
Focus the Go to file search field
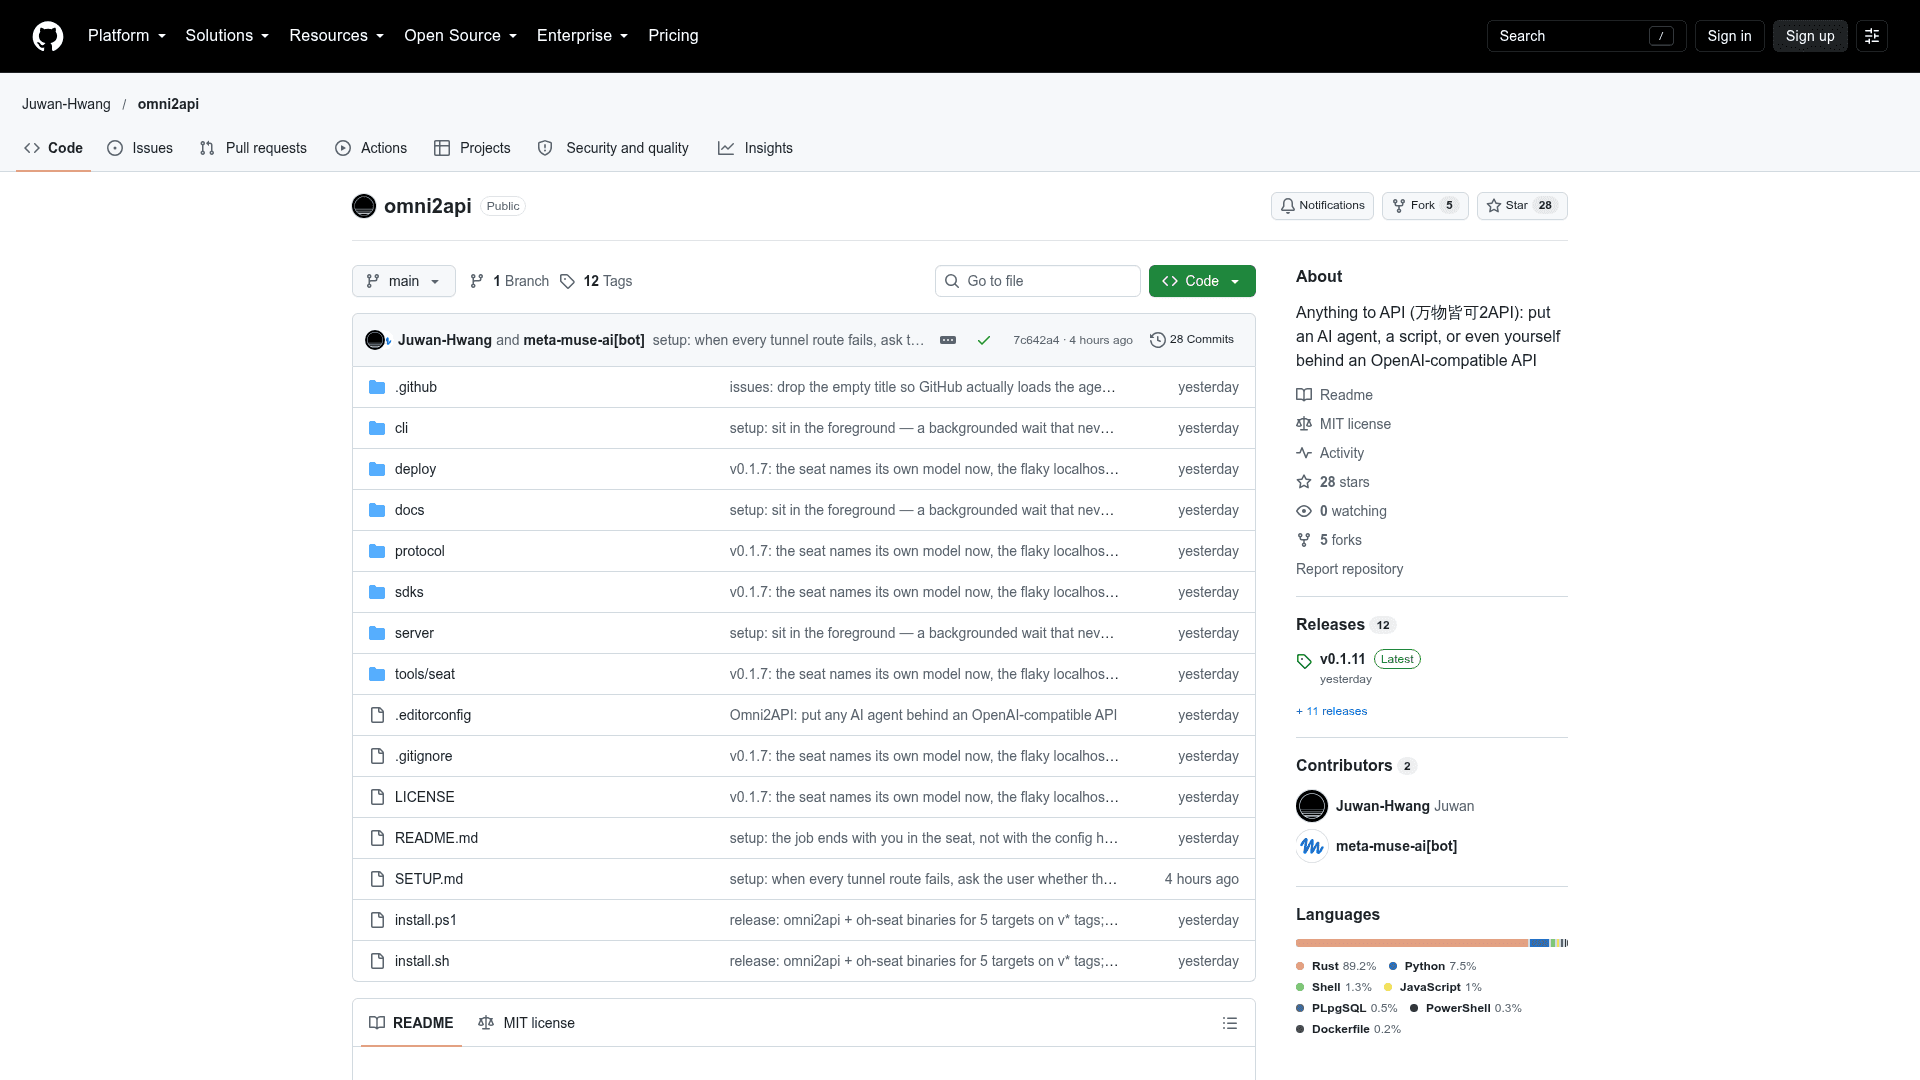[1038, 281]
